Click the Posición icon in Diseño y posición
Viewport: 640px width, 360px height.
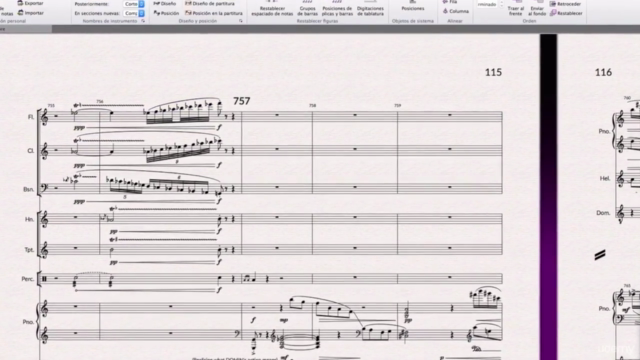(156, 13)
